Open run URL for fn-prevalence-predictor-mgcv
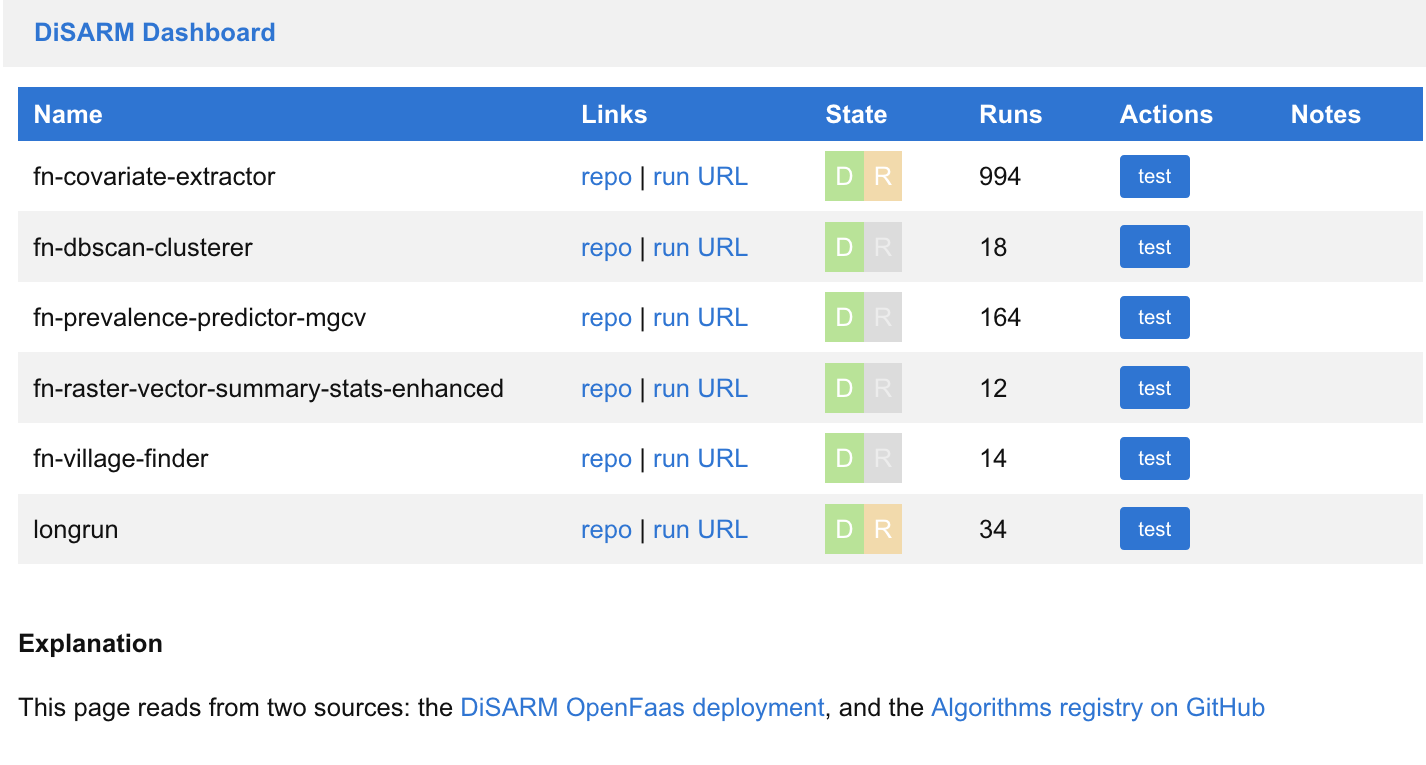Screen dimensions: 1426x765 [x=700, y=318]
